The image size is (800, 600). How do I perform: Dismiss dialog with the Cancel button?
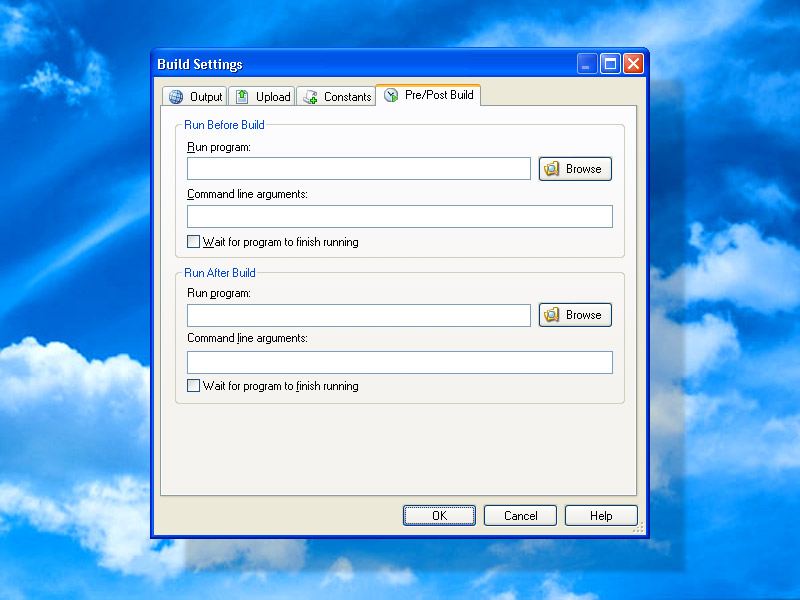tap(520, 515)
